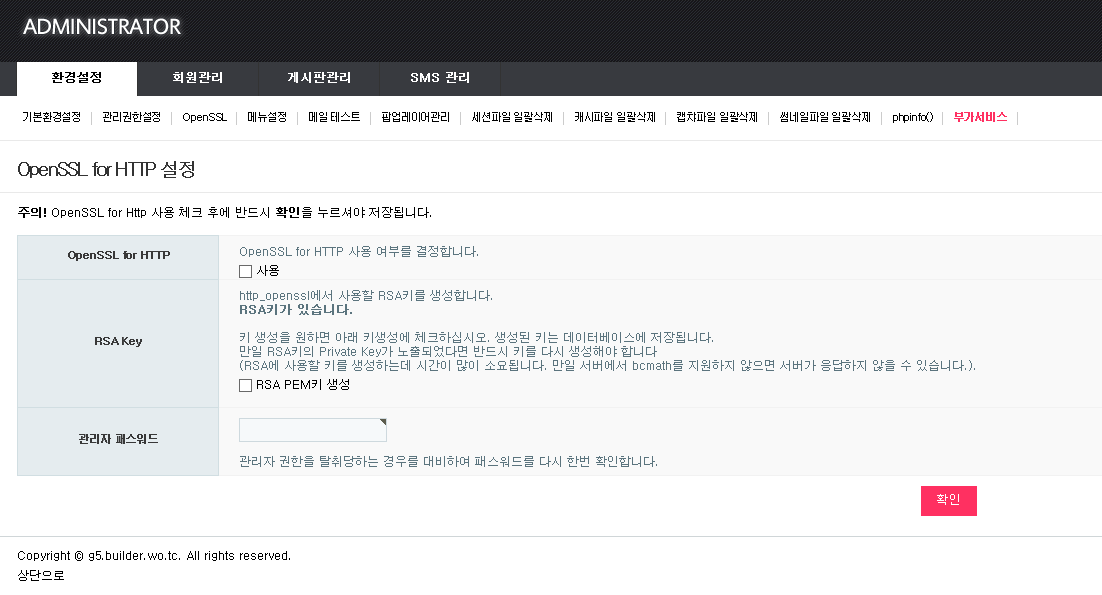Open 메뉴설정 from the submenu
This screenshot has height=595, width=1102.
pos(267,117)
